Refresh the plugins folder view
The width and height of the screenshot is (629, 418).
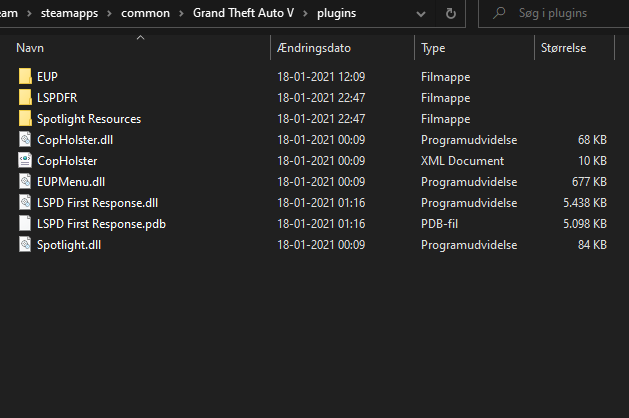pos(451,14)
